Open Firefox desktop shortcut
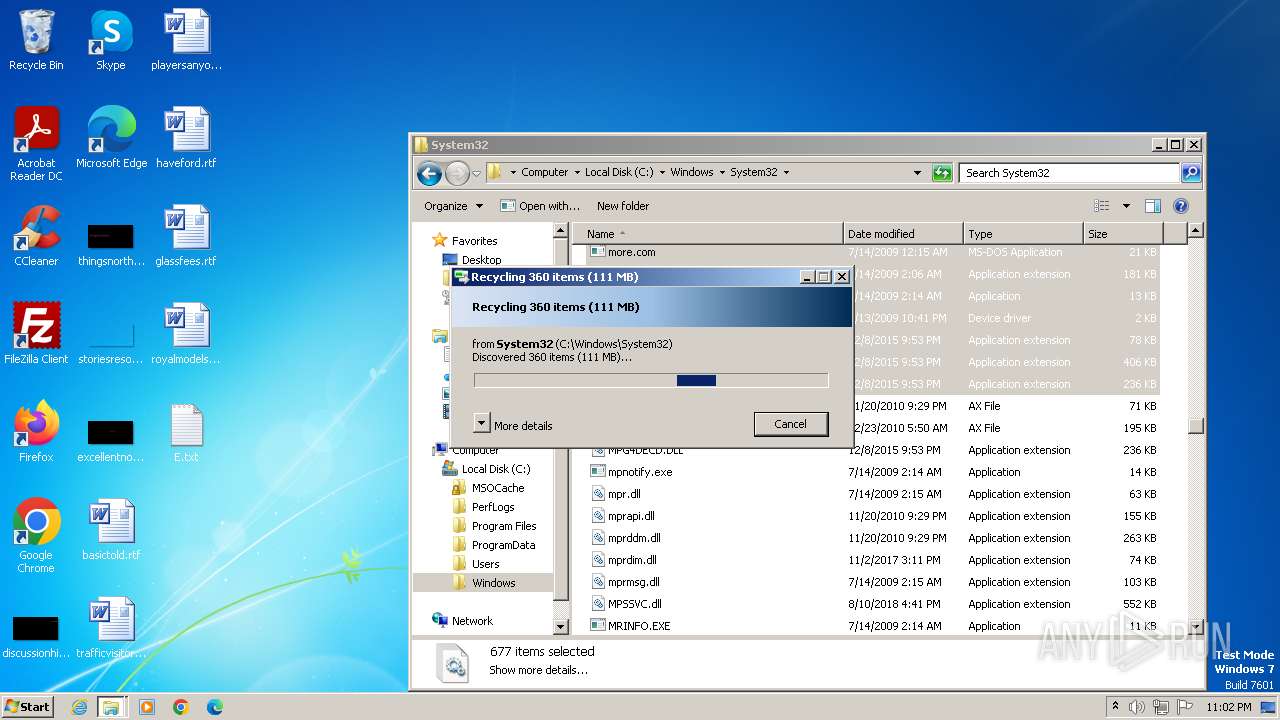The image size is (1280, 720). click(x=36, y=432)
